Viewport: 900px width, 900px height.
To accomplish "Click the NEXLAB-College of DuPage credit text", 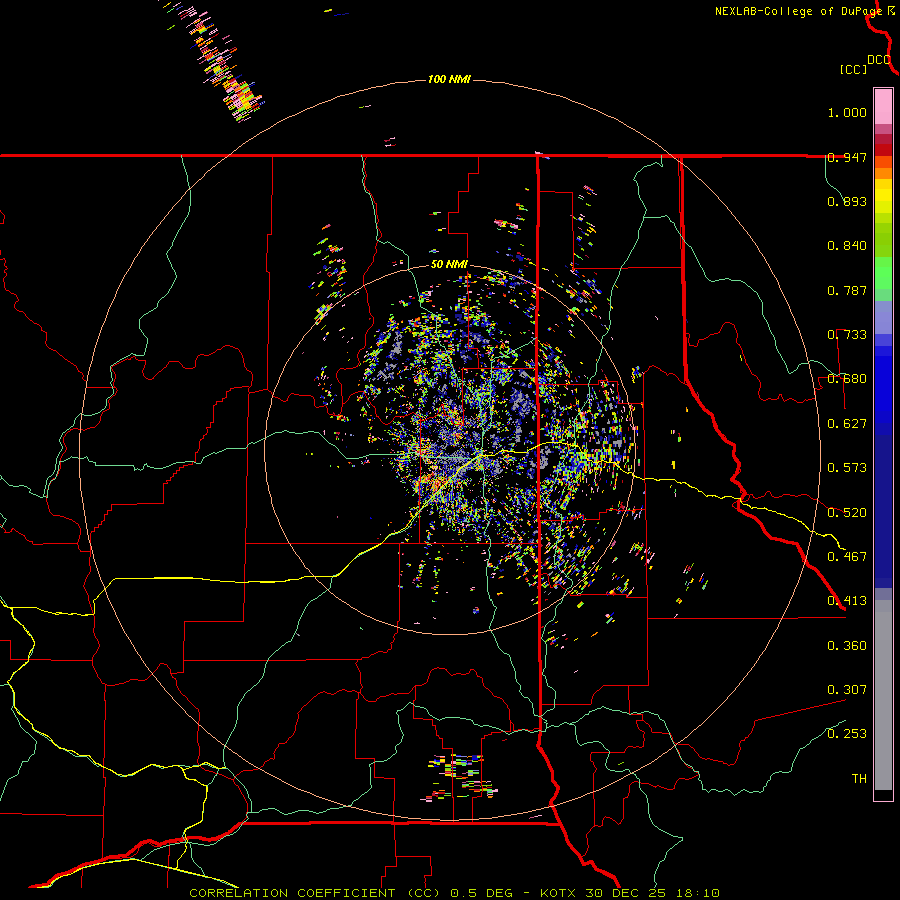I will tap(798, 11).
